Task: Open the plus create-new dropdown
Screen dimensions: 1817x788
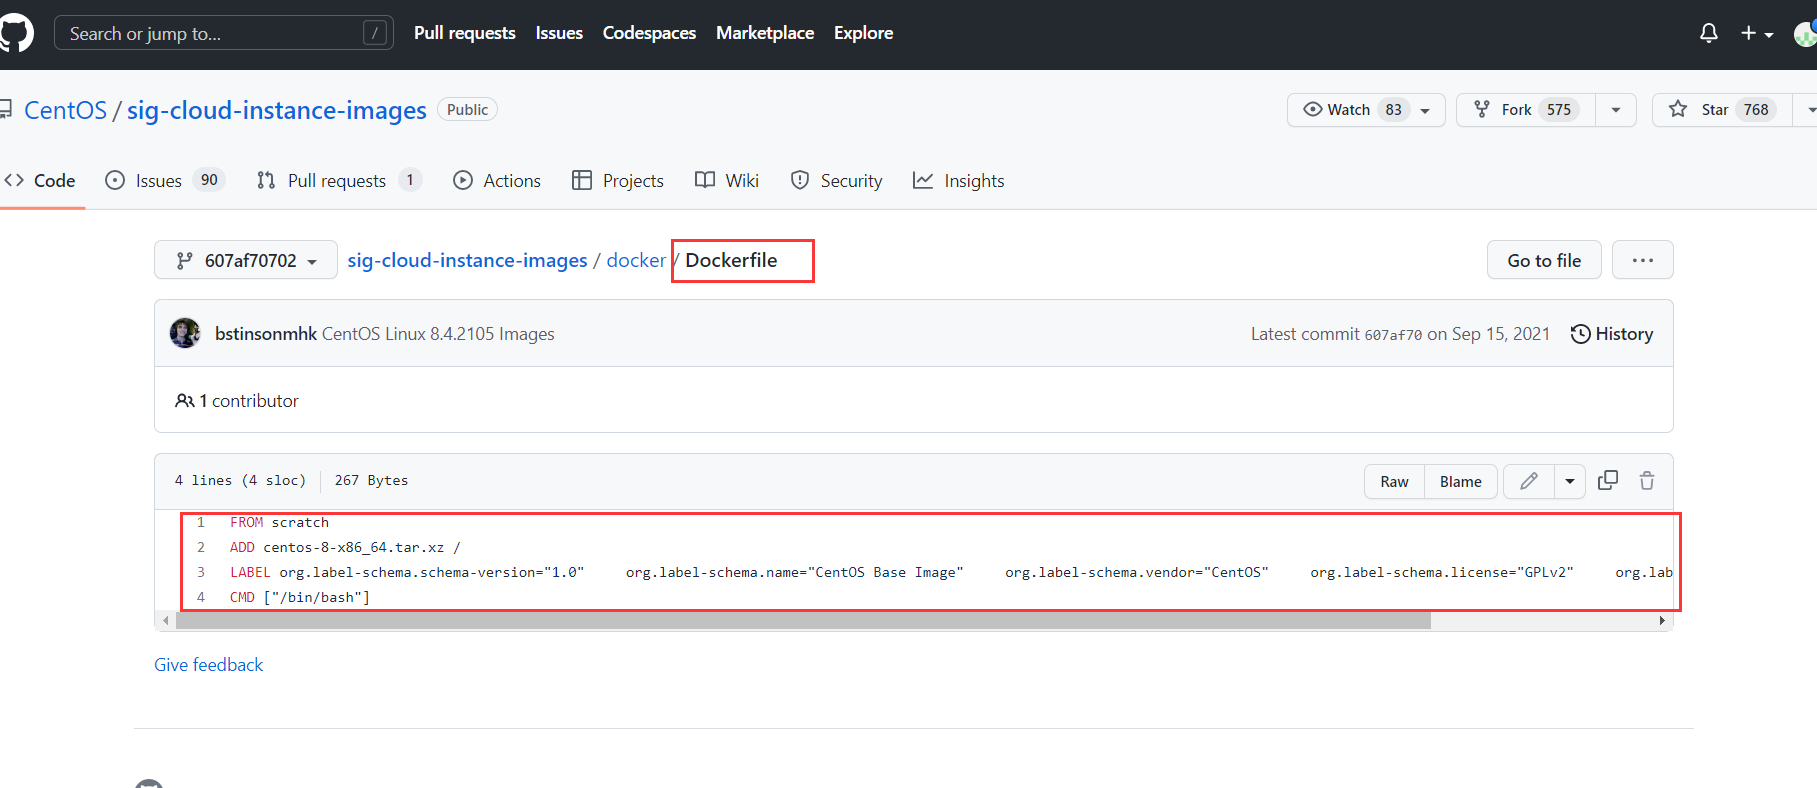Action: 1757,33
